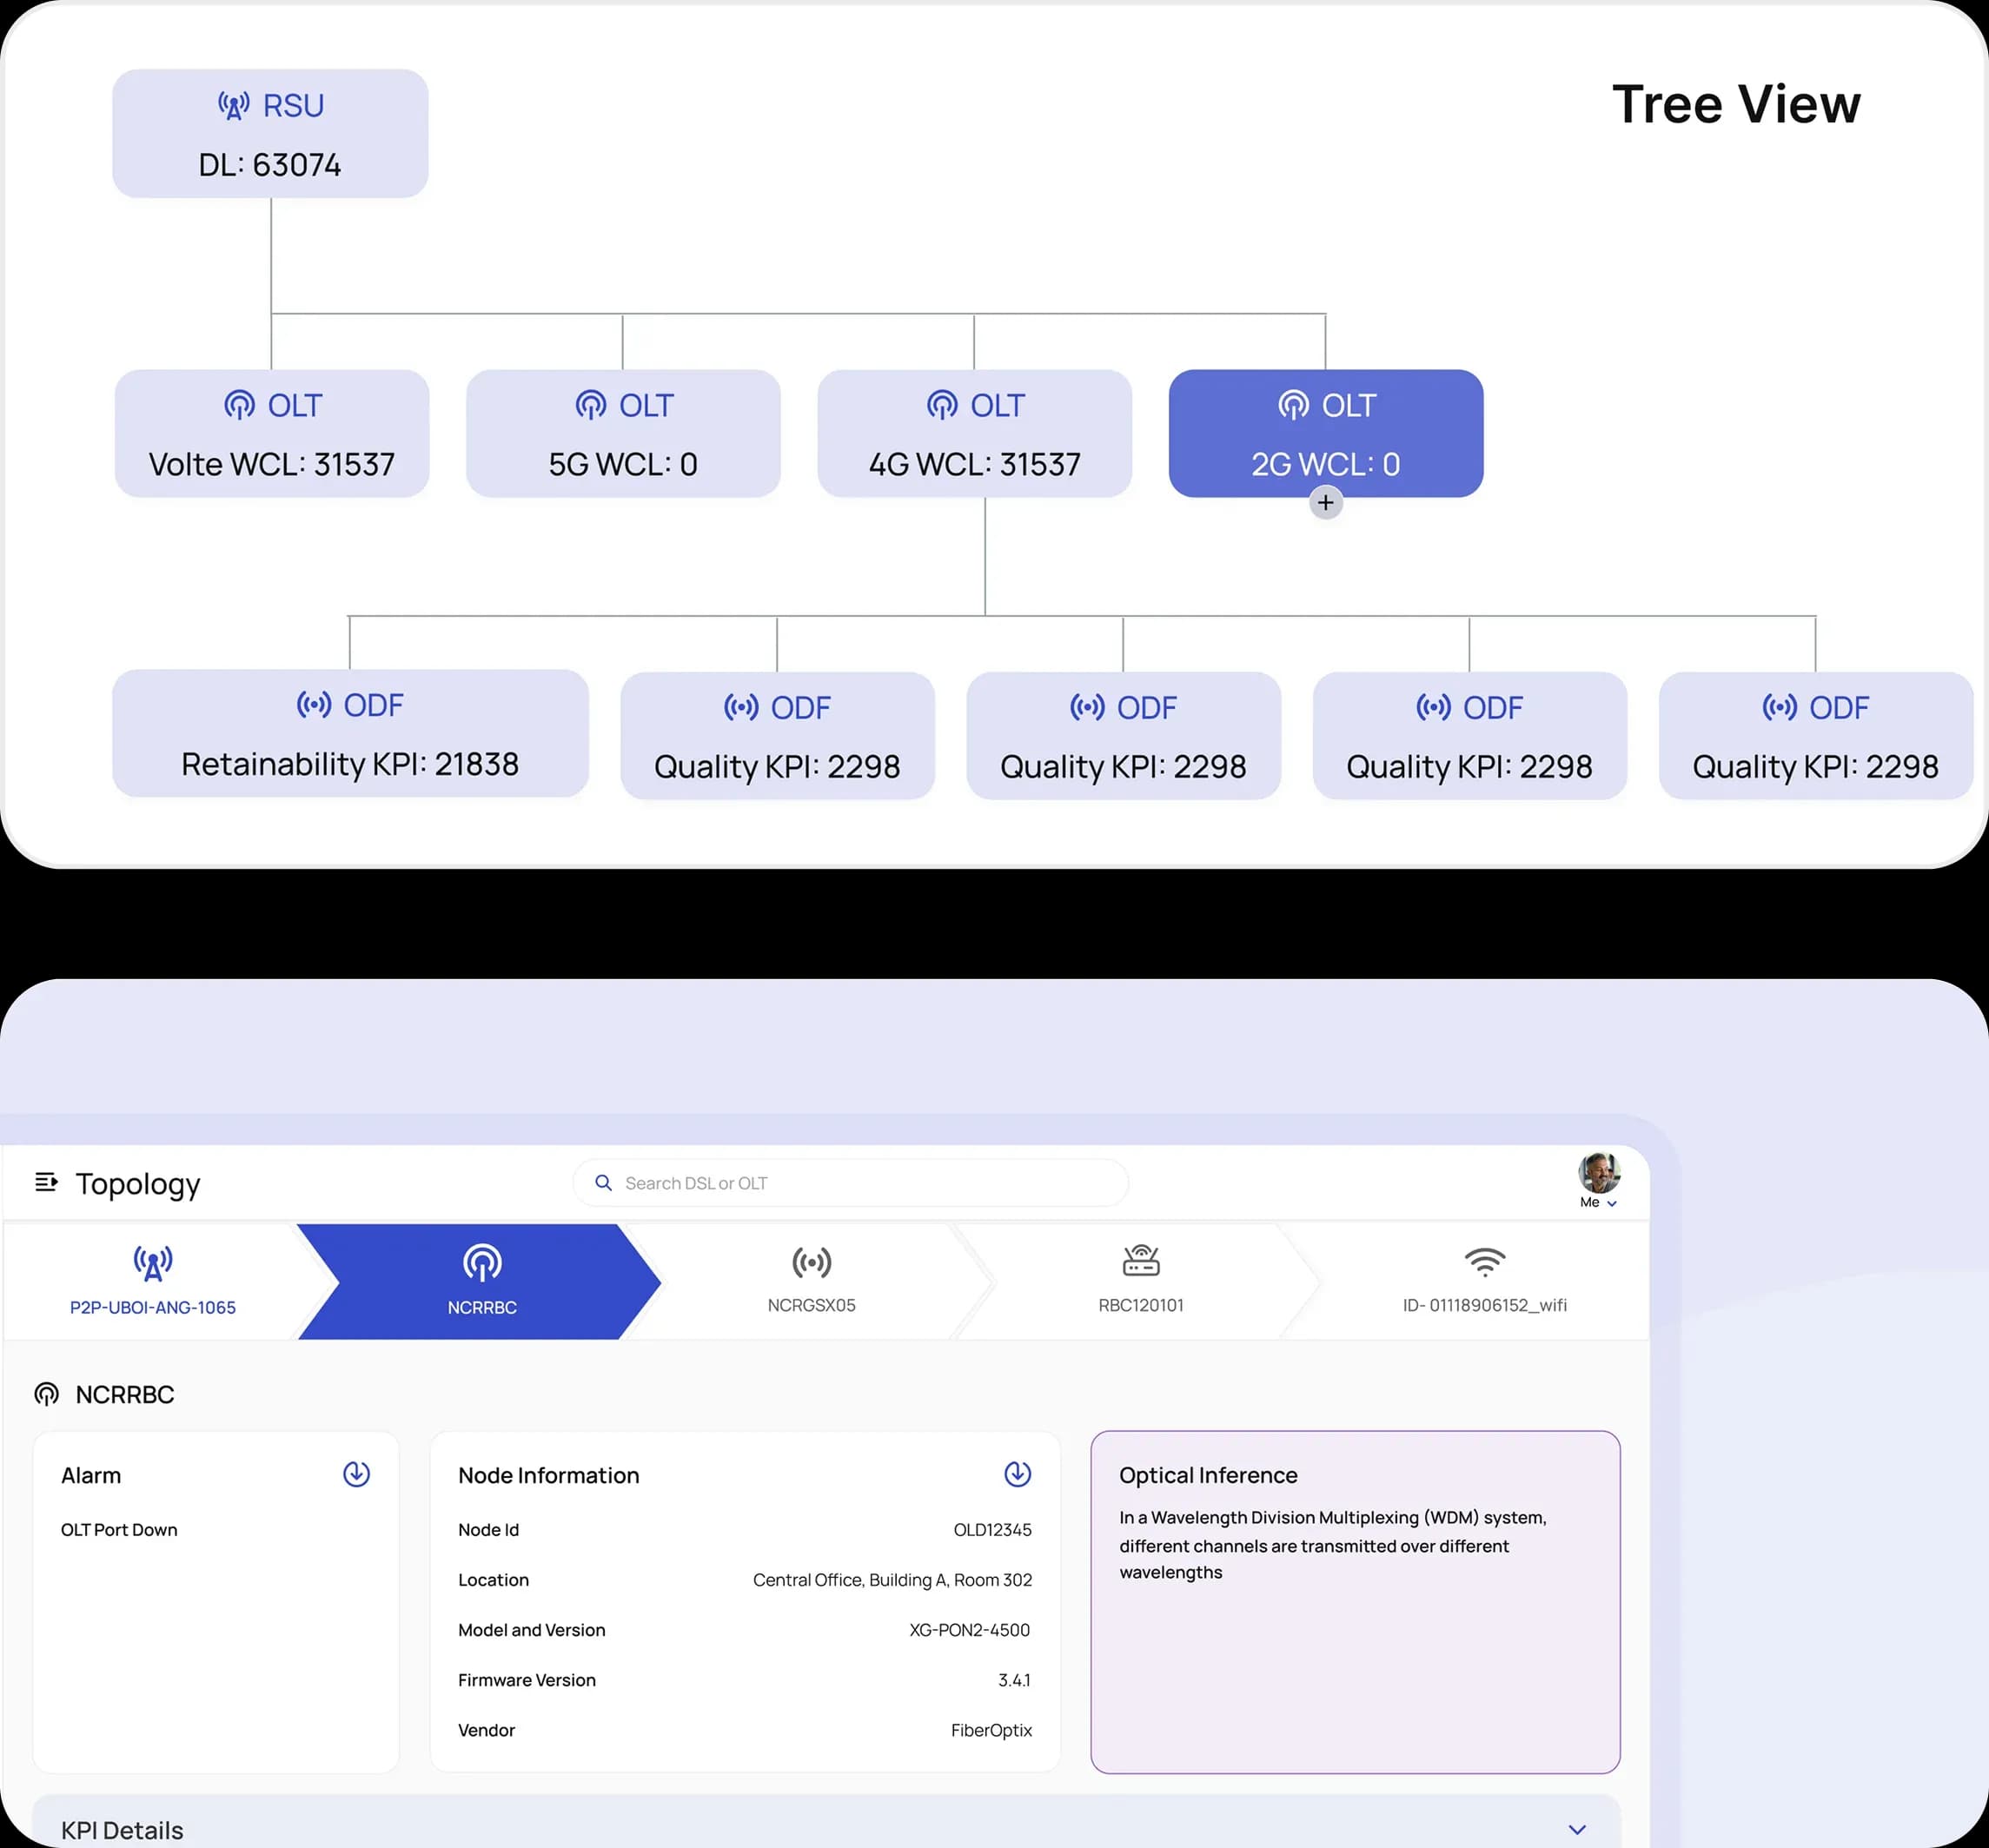Select the OLT 4G WCL: 31537 node
This screenshot has height=1848, width=1989.
click(974, 433)
